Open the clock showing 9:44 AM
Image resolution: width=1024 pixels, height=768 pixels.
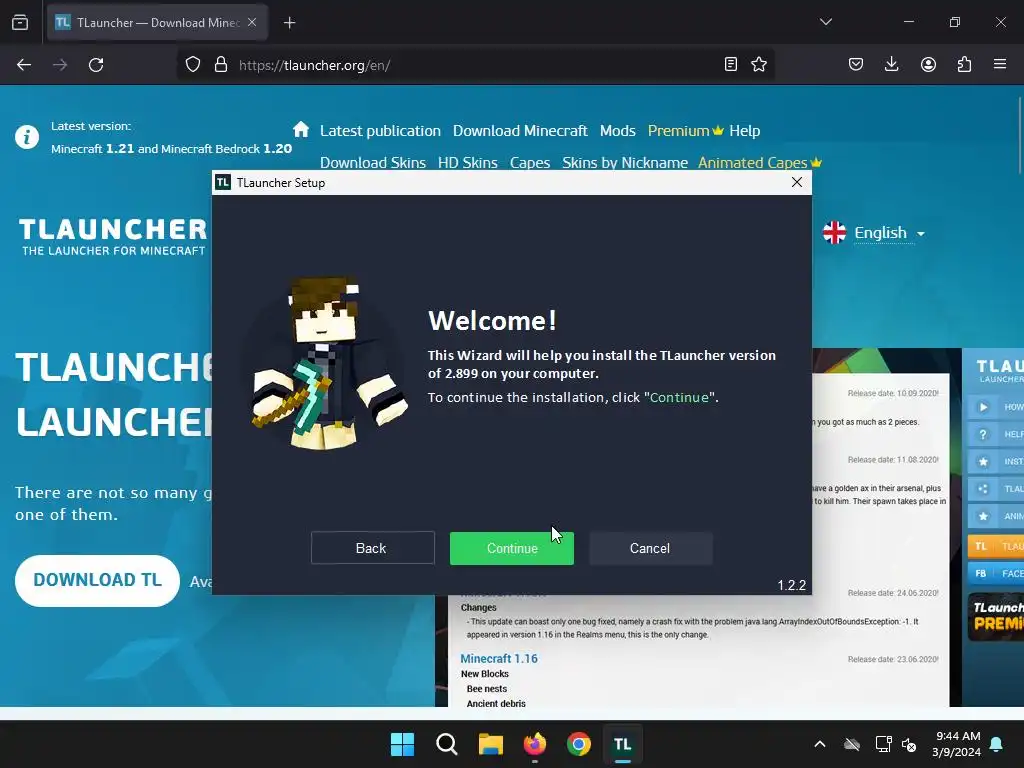click(957, 744)
